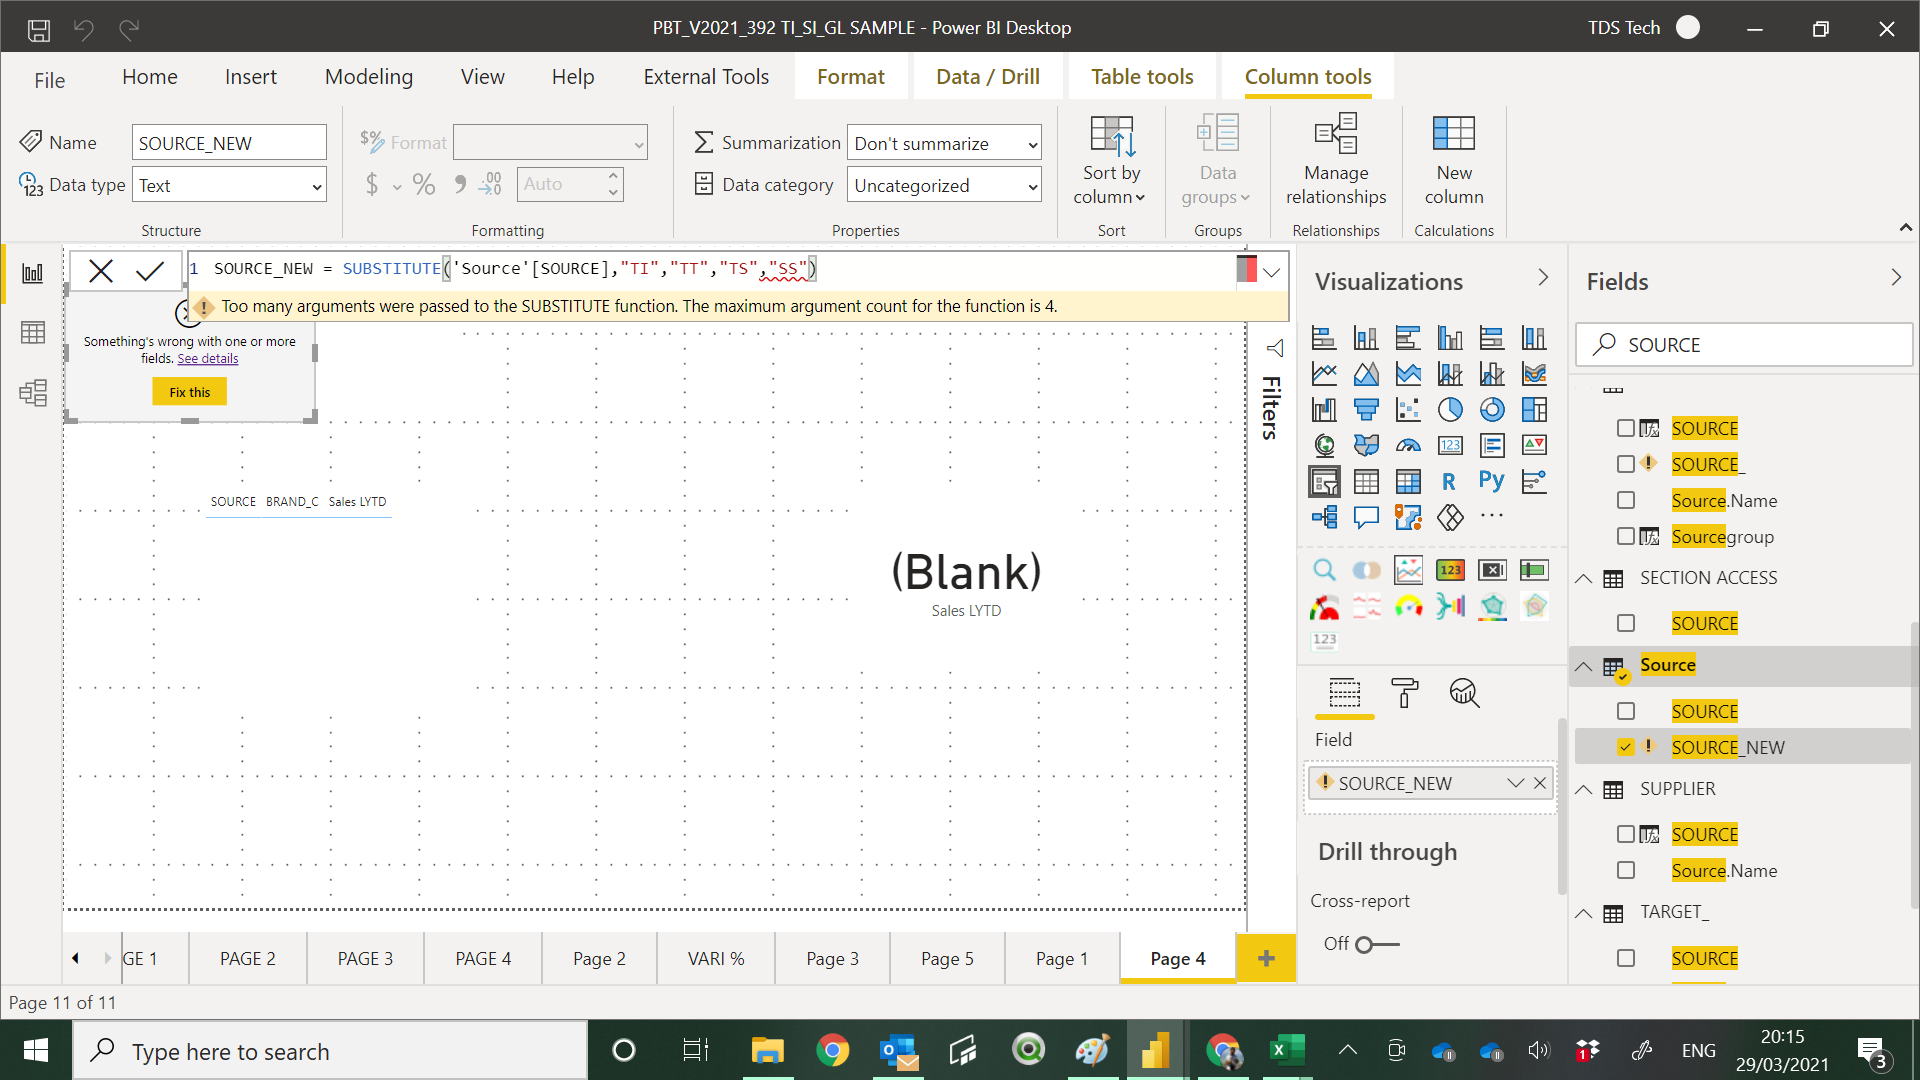This screenshot has height=1080, width=1920.
Task: Check SOURCE_NEW field checkbox in Source table
Action: click(x=1626, y=747)
